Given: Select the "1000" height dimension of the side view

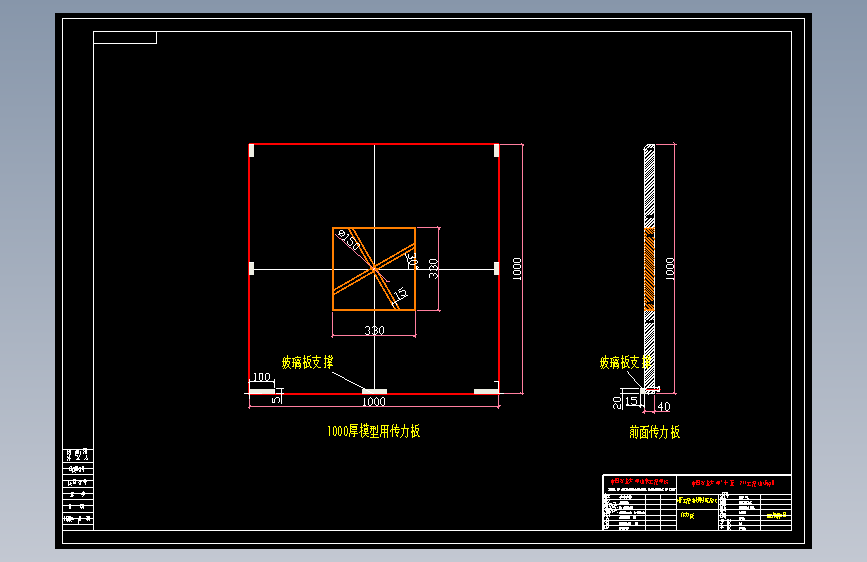Looking at the screenshot, I should [x=670, y=269].
